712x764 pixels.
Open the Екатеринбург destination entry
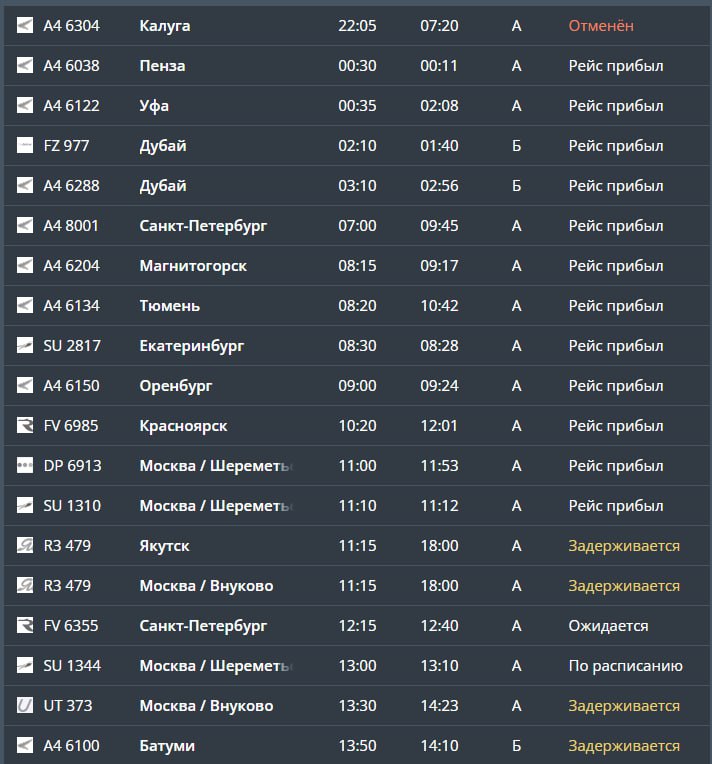tap(192, 346)
